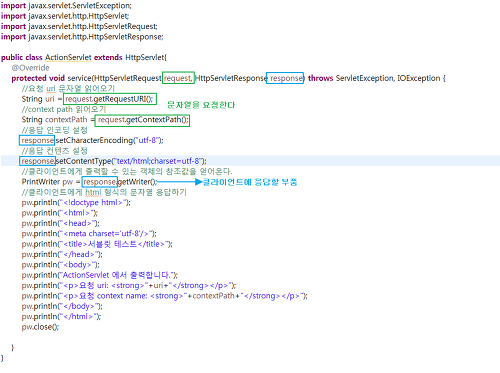Click the meta charset println line
Image resolution: width=500 pixels, height=373 pixels.
coord(89,233)
